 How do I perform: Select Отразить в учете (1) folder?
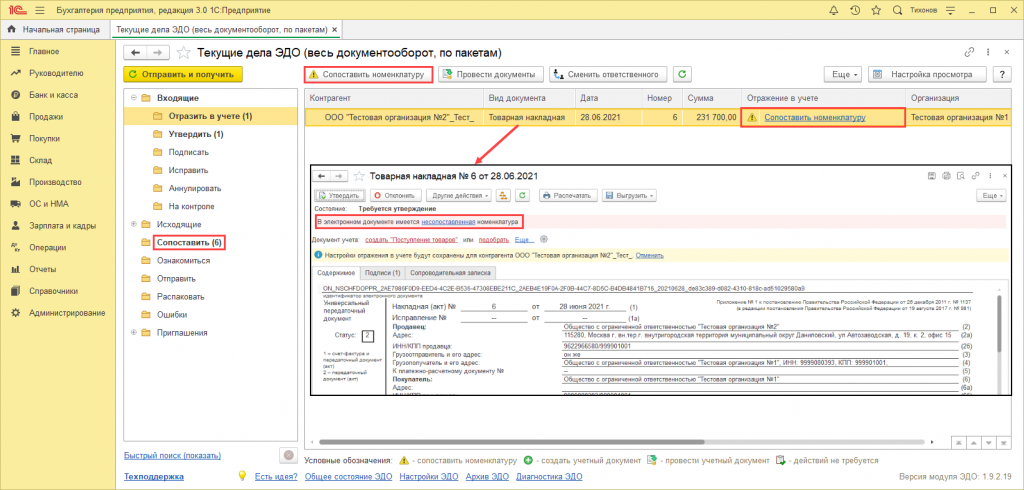[210, 116]
